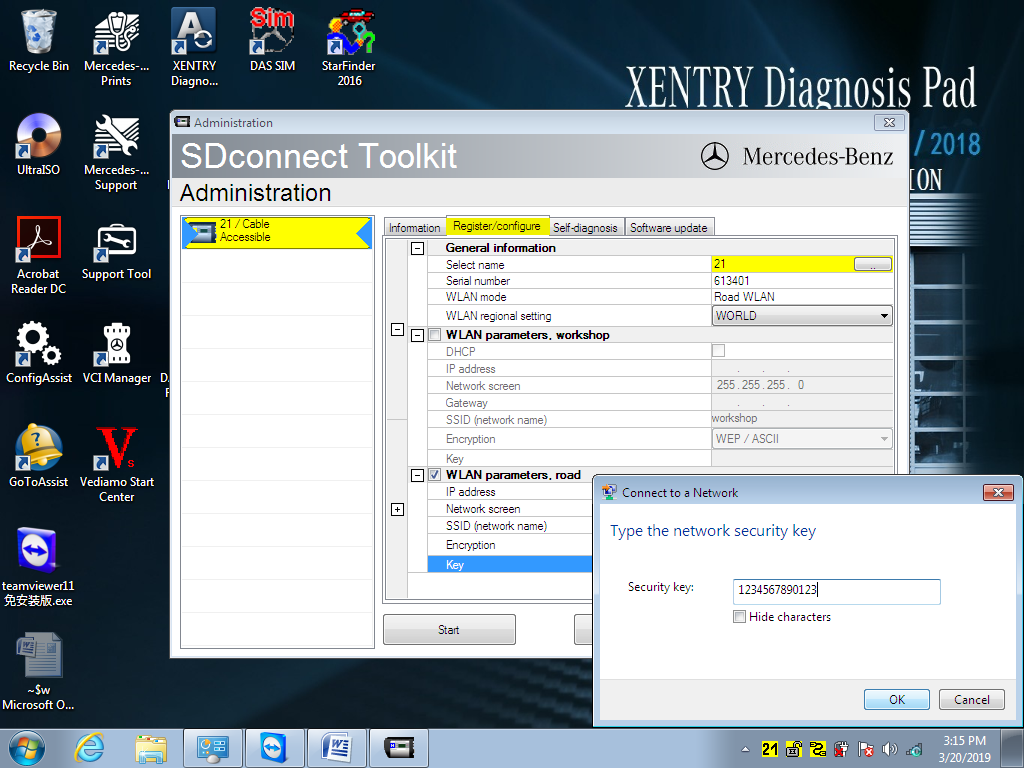The width and height of the screenshot is (1024, 768).
Task: Collapse the outer minus tree node
Action: point(397,329)
